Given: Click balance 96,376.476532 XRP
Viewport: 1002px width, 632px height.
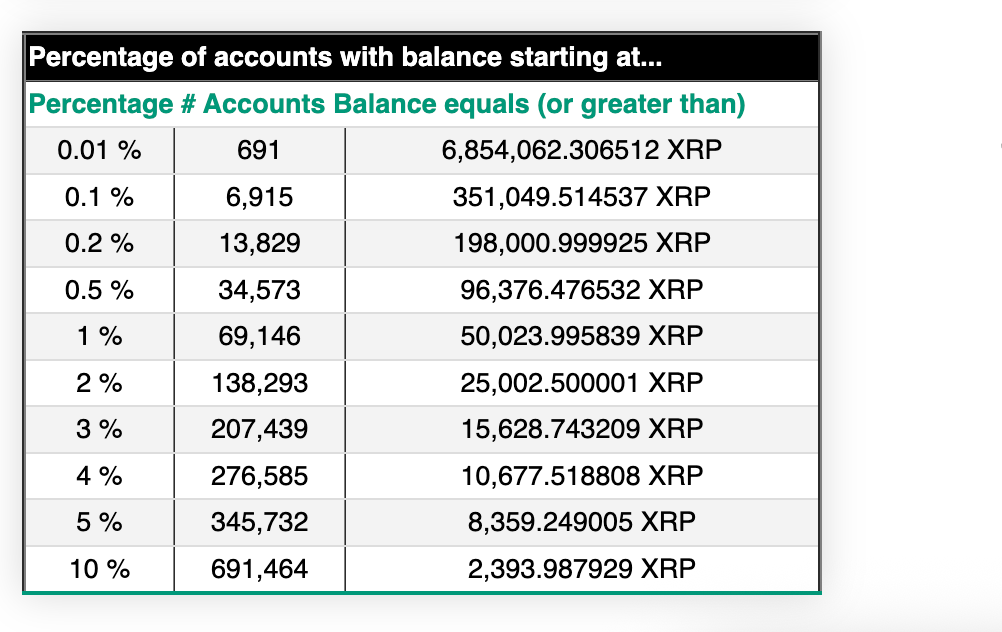Looking at the screenshot, I should coord(582,291).
